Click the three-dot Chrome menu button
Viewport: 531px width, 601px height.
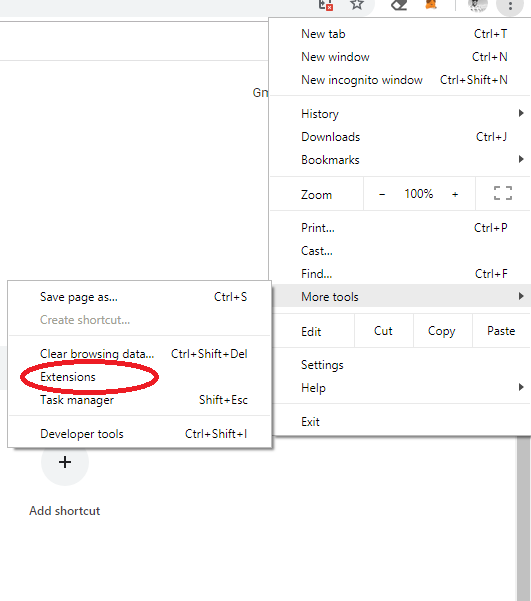510,6
